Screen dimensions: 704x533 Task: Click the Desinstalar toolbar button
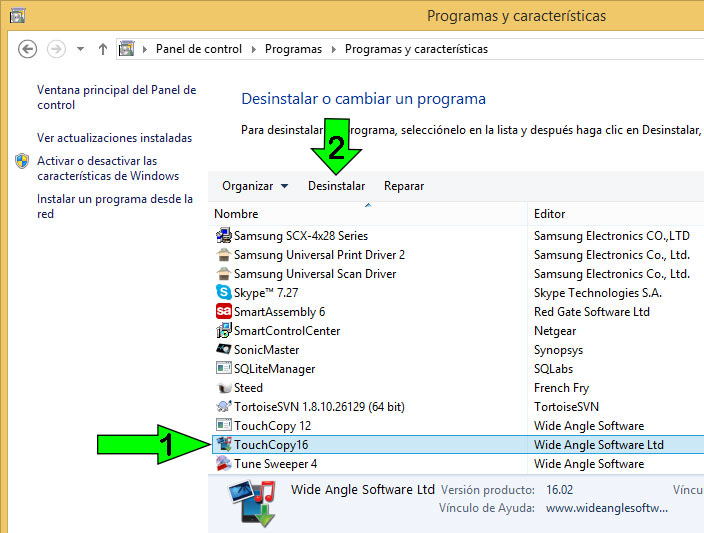(x=336, y=186)
